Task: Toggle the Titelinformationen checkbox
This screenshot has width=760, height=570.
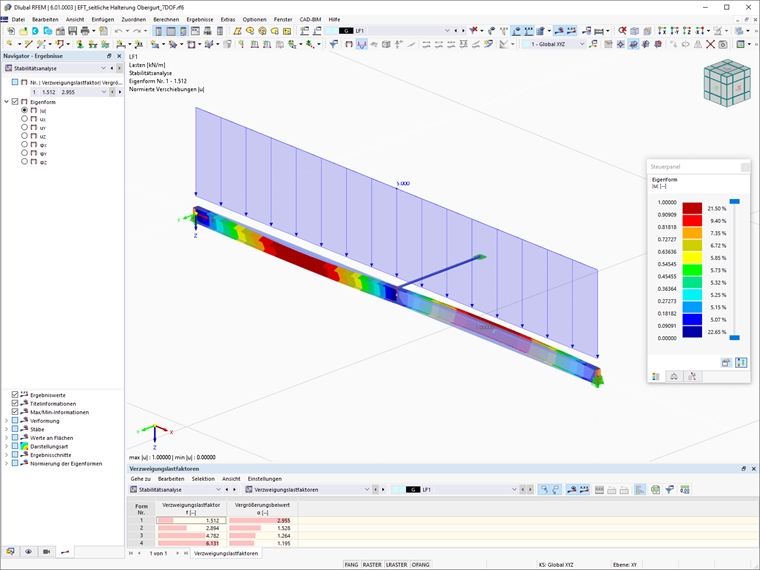Action: pyautogui.click(x=15, y=403)
